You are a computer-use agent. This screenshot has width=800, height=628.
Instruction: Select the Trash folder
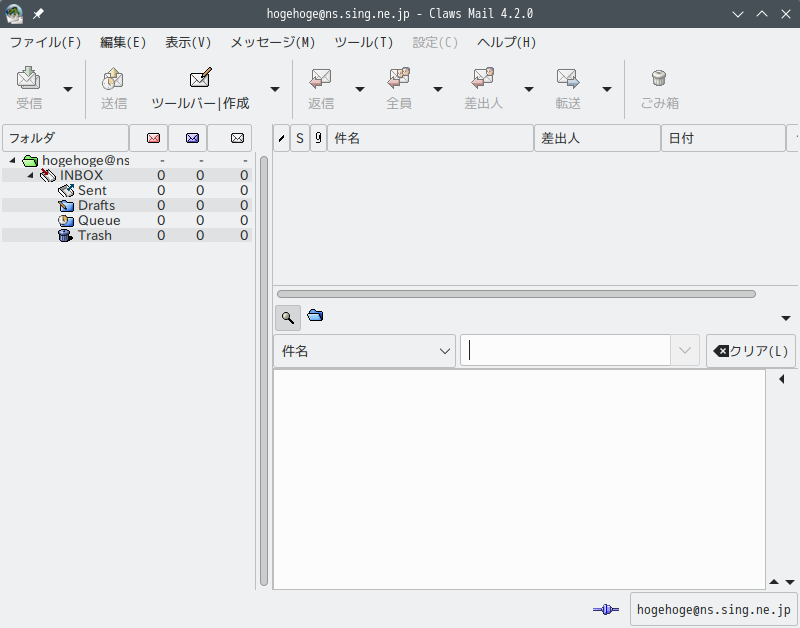(127, 236)
